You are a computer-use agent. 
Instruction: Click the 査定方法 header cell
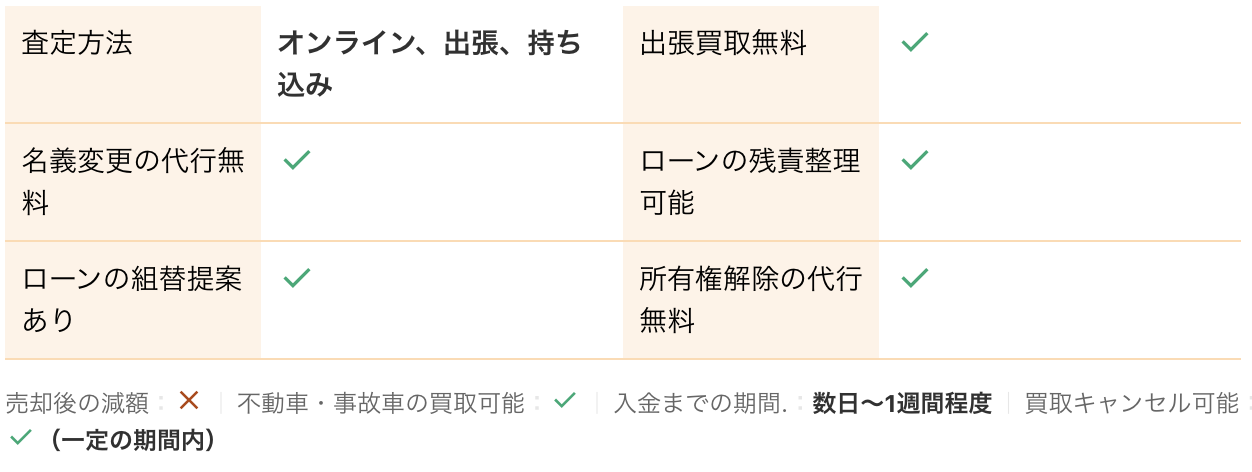[x=77, y=44]
